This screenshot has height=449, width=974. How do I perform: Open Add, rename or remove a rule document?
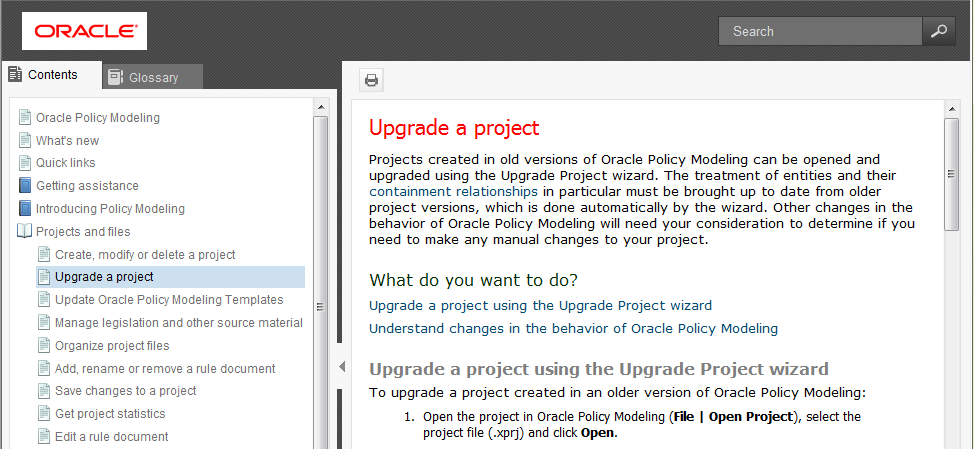click(x=165, y=369)
